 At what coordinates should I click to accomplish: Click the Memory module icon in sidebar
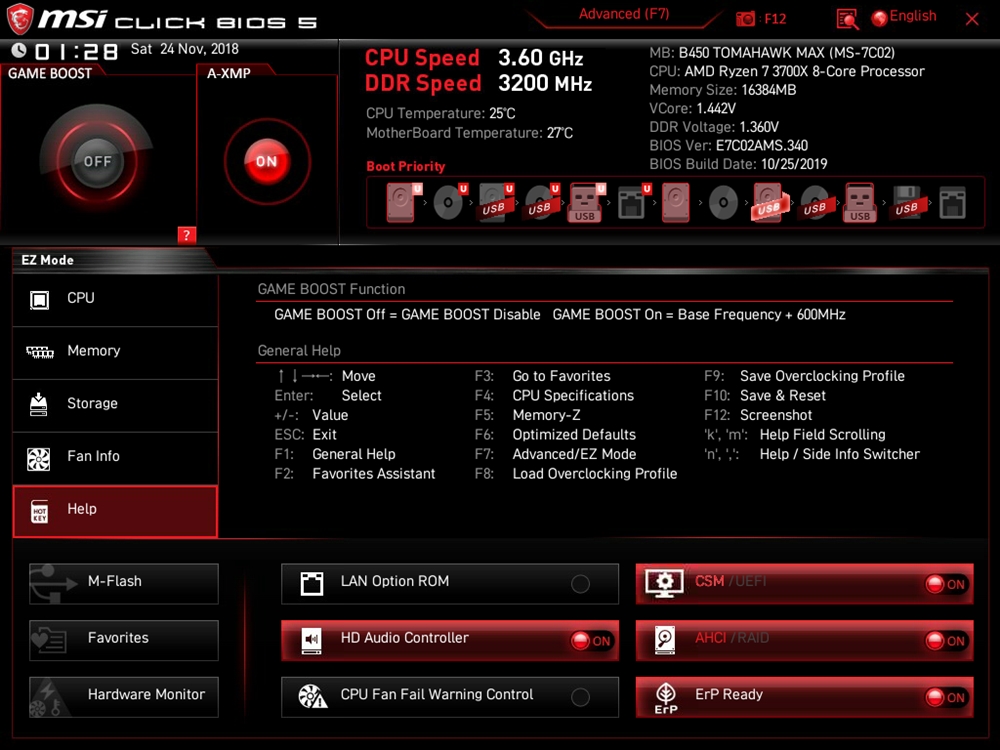click(40, 352)
